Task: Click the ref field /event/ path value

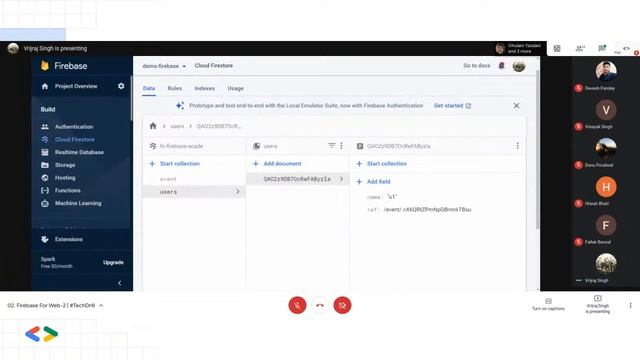Action: coord(427,209)
